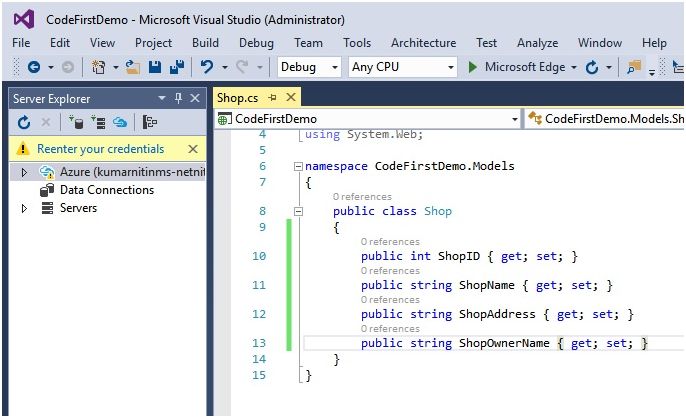Open the Project menu
The image size is (686, 418).
pyautogui.click(x=153, y=43)
